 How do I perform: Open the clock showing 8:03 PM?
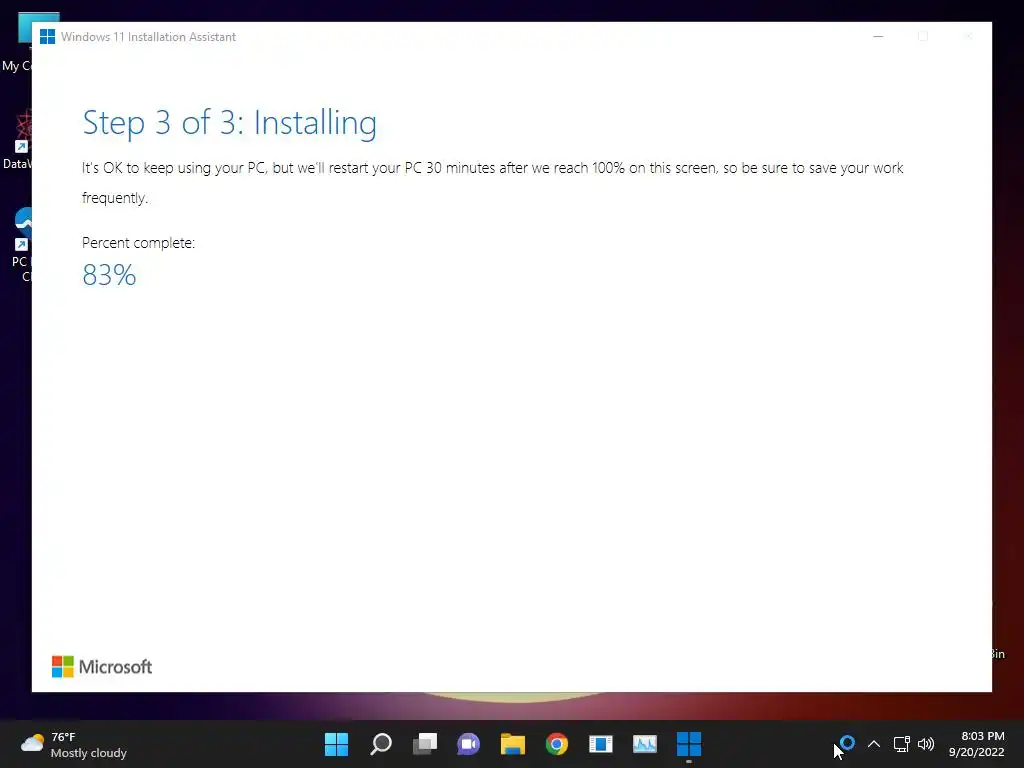(976, 744)
